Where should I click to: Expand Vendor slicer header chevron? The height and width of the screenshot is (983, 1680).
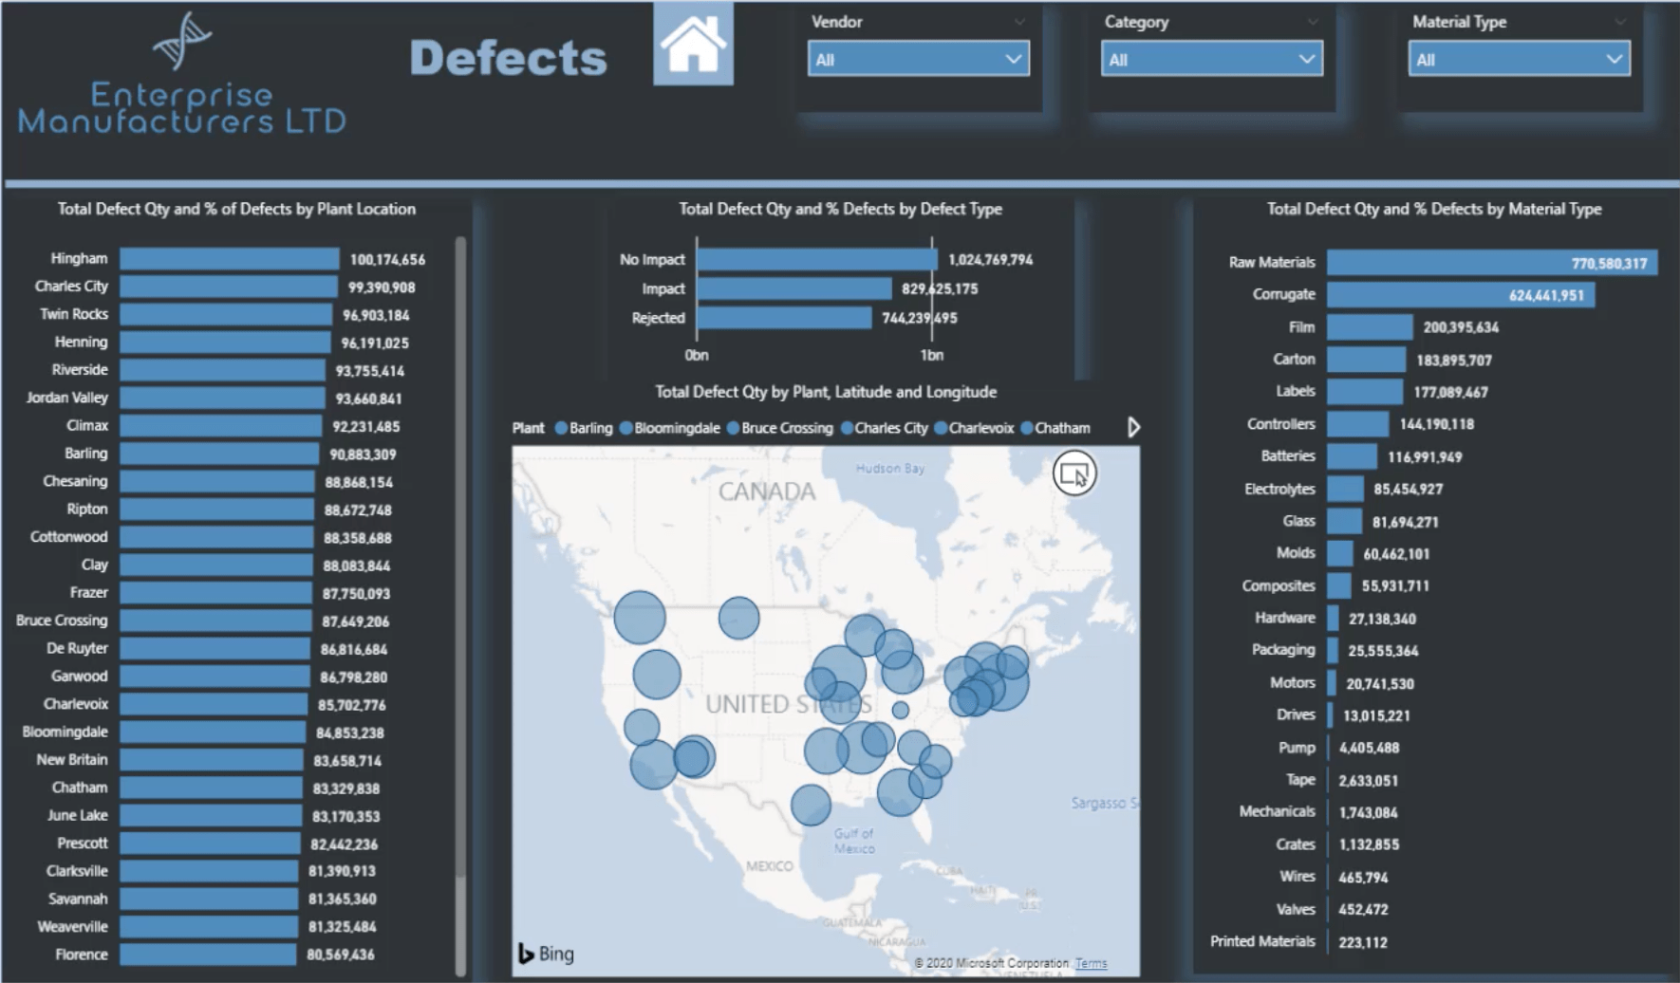pyautogui.click(x=1020, y=22)
